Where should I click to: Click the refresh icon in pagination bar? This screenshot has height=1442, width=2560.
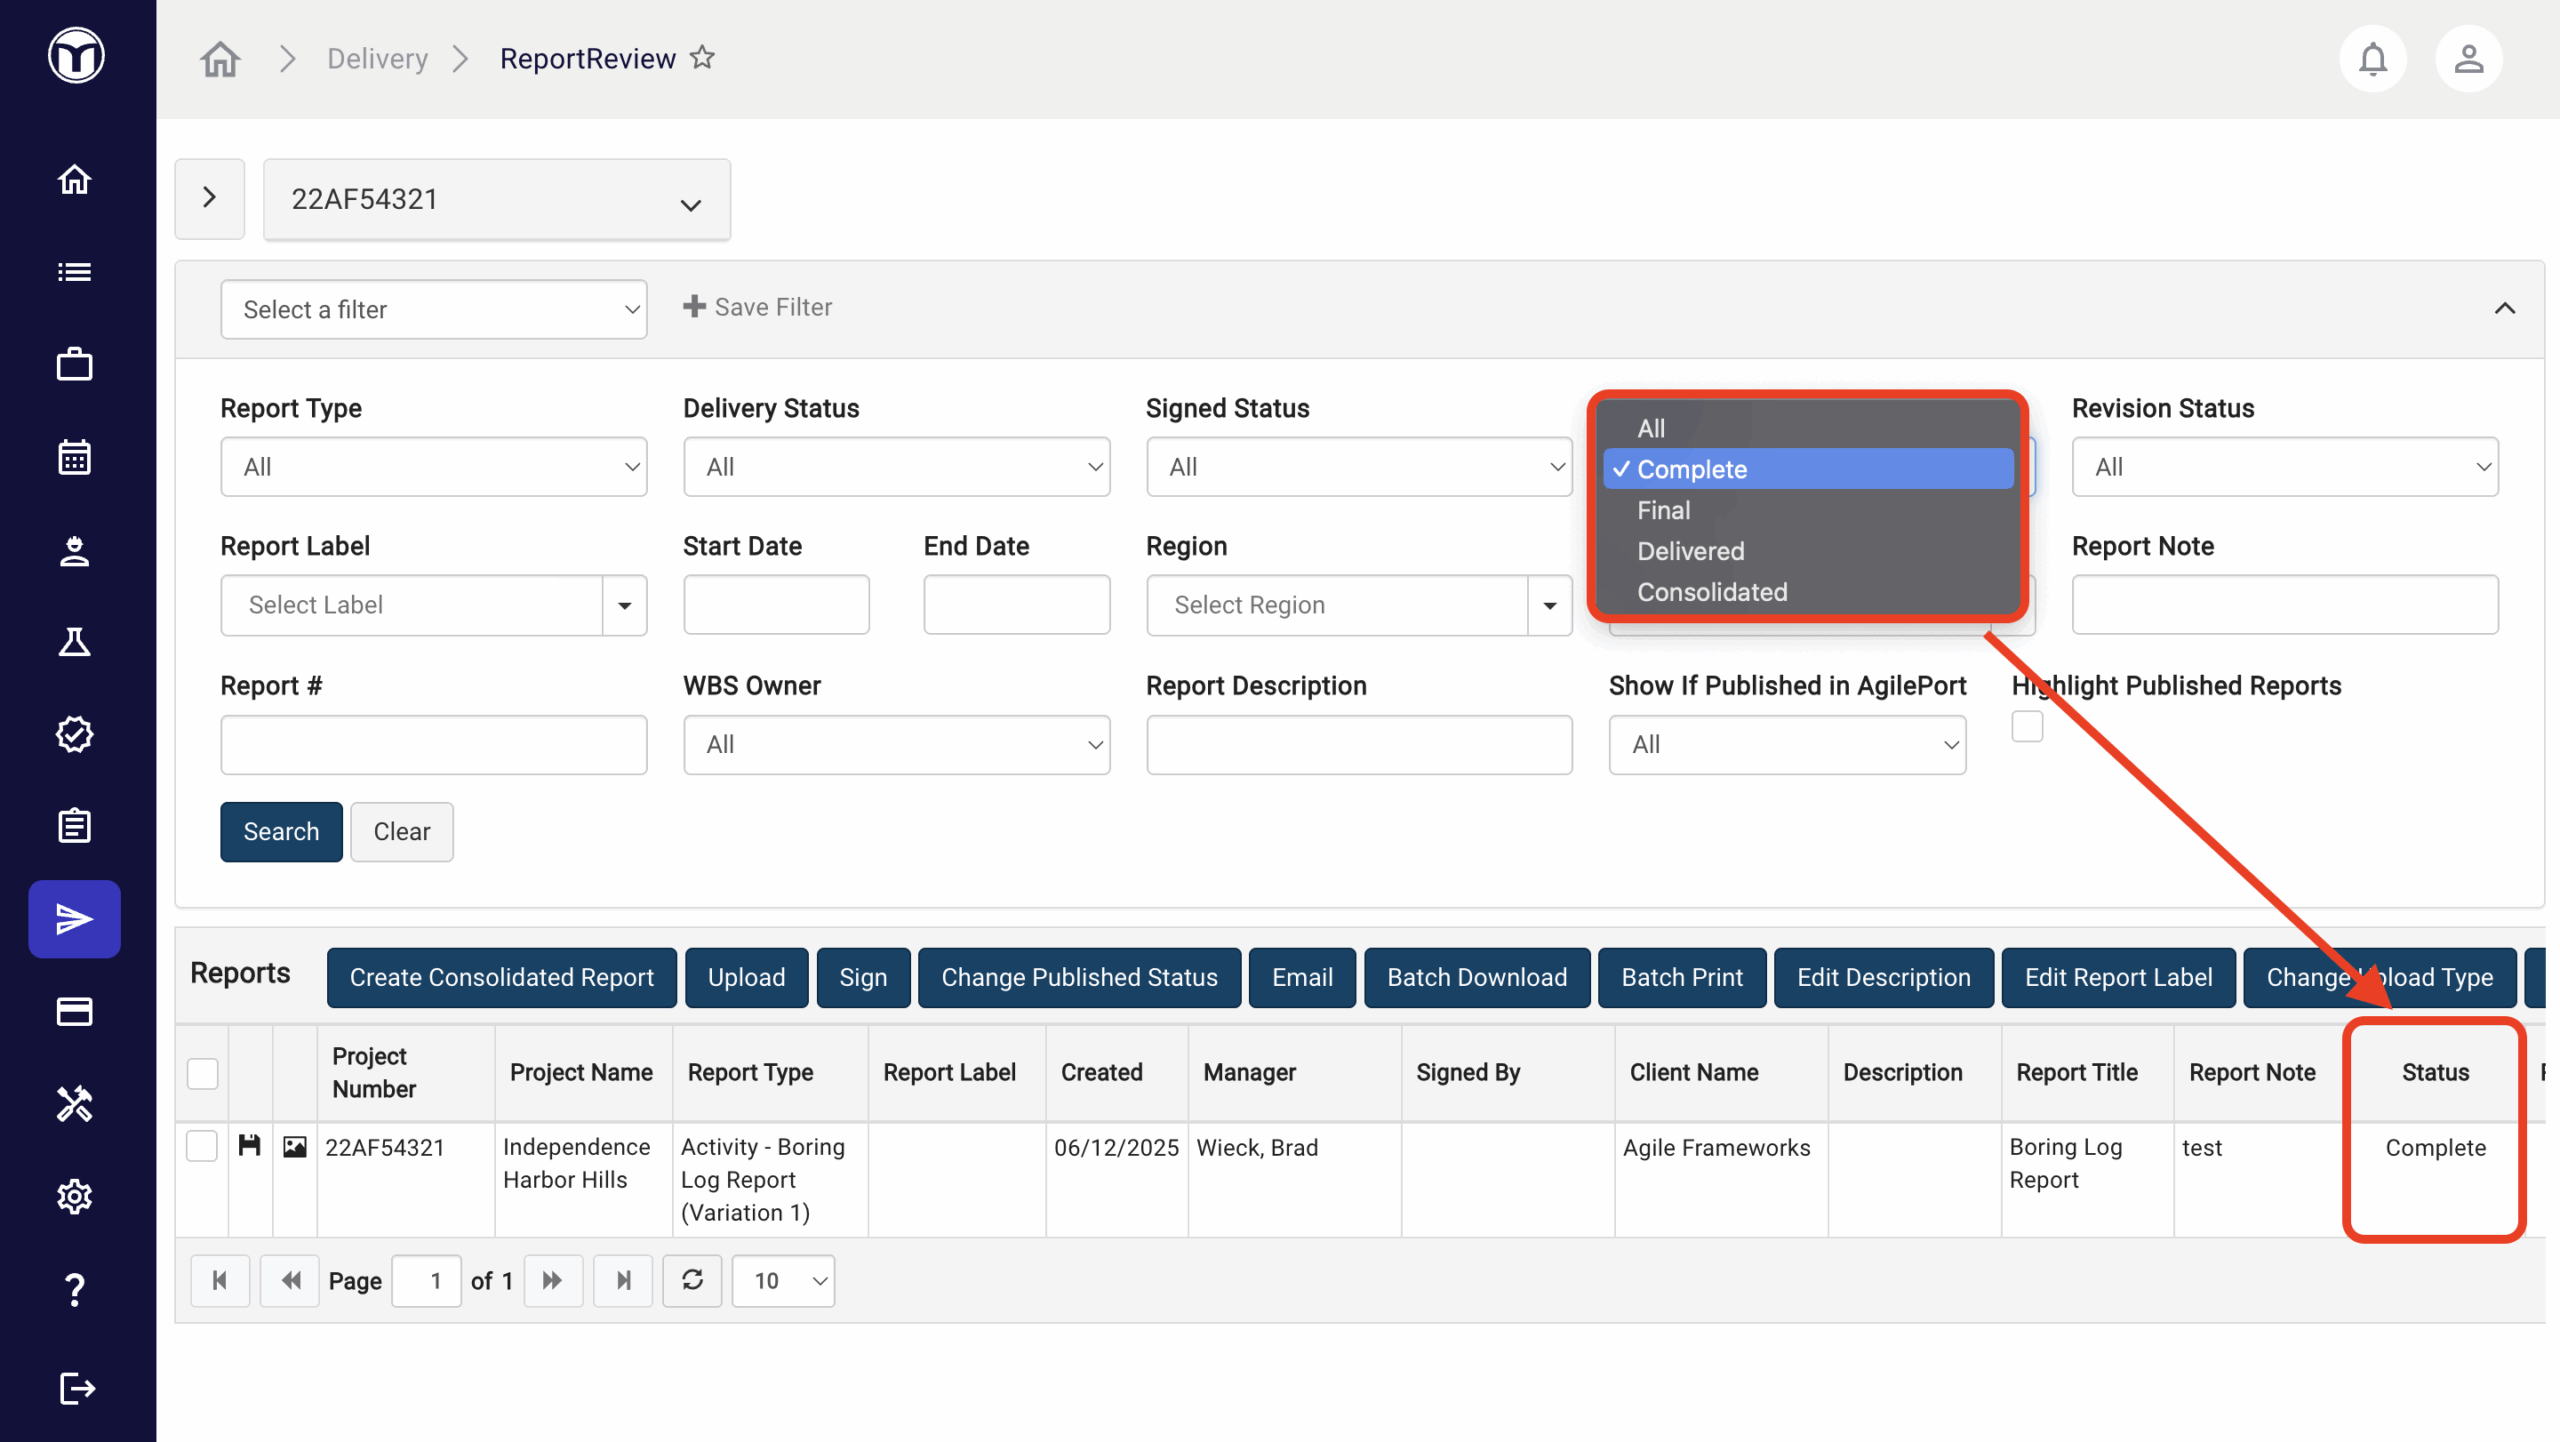click(x=692, y=1280)
